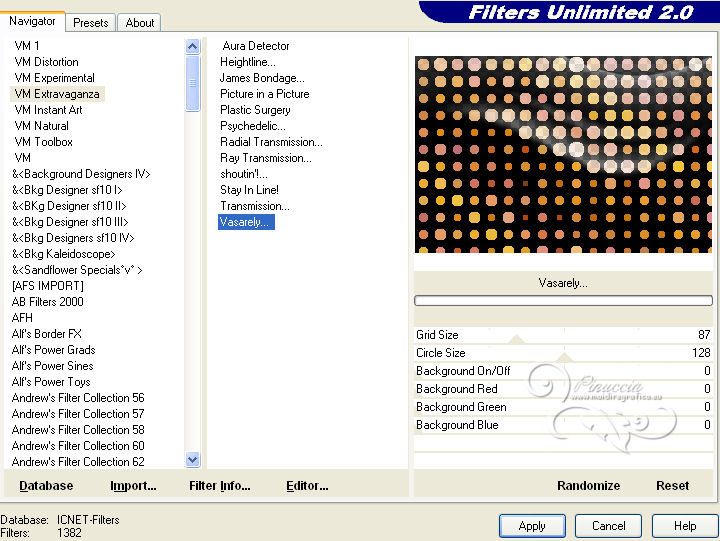The height and width of the screenshot is (541, 720).
Task: Open the Help button
Action: tap(685, 526)
